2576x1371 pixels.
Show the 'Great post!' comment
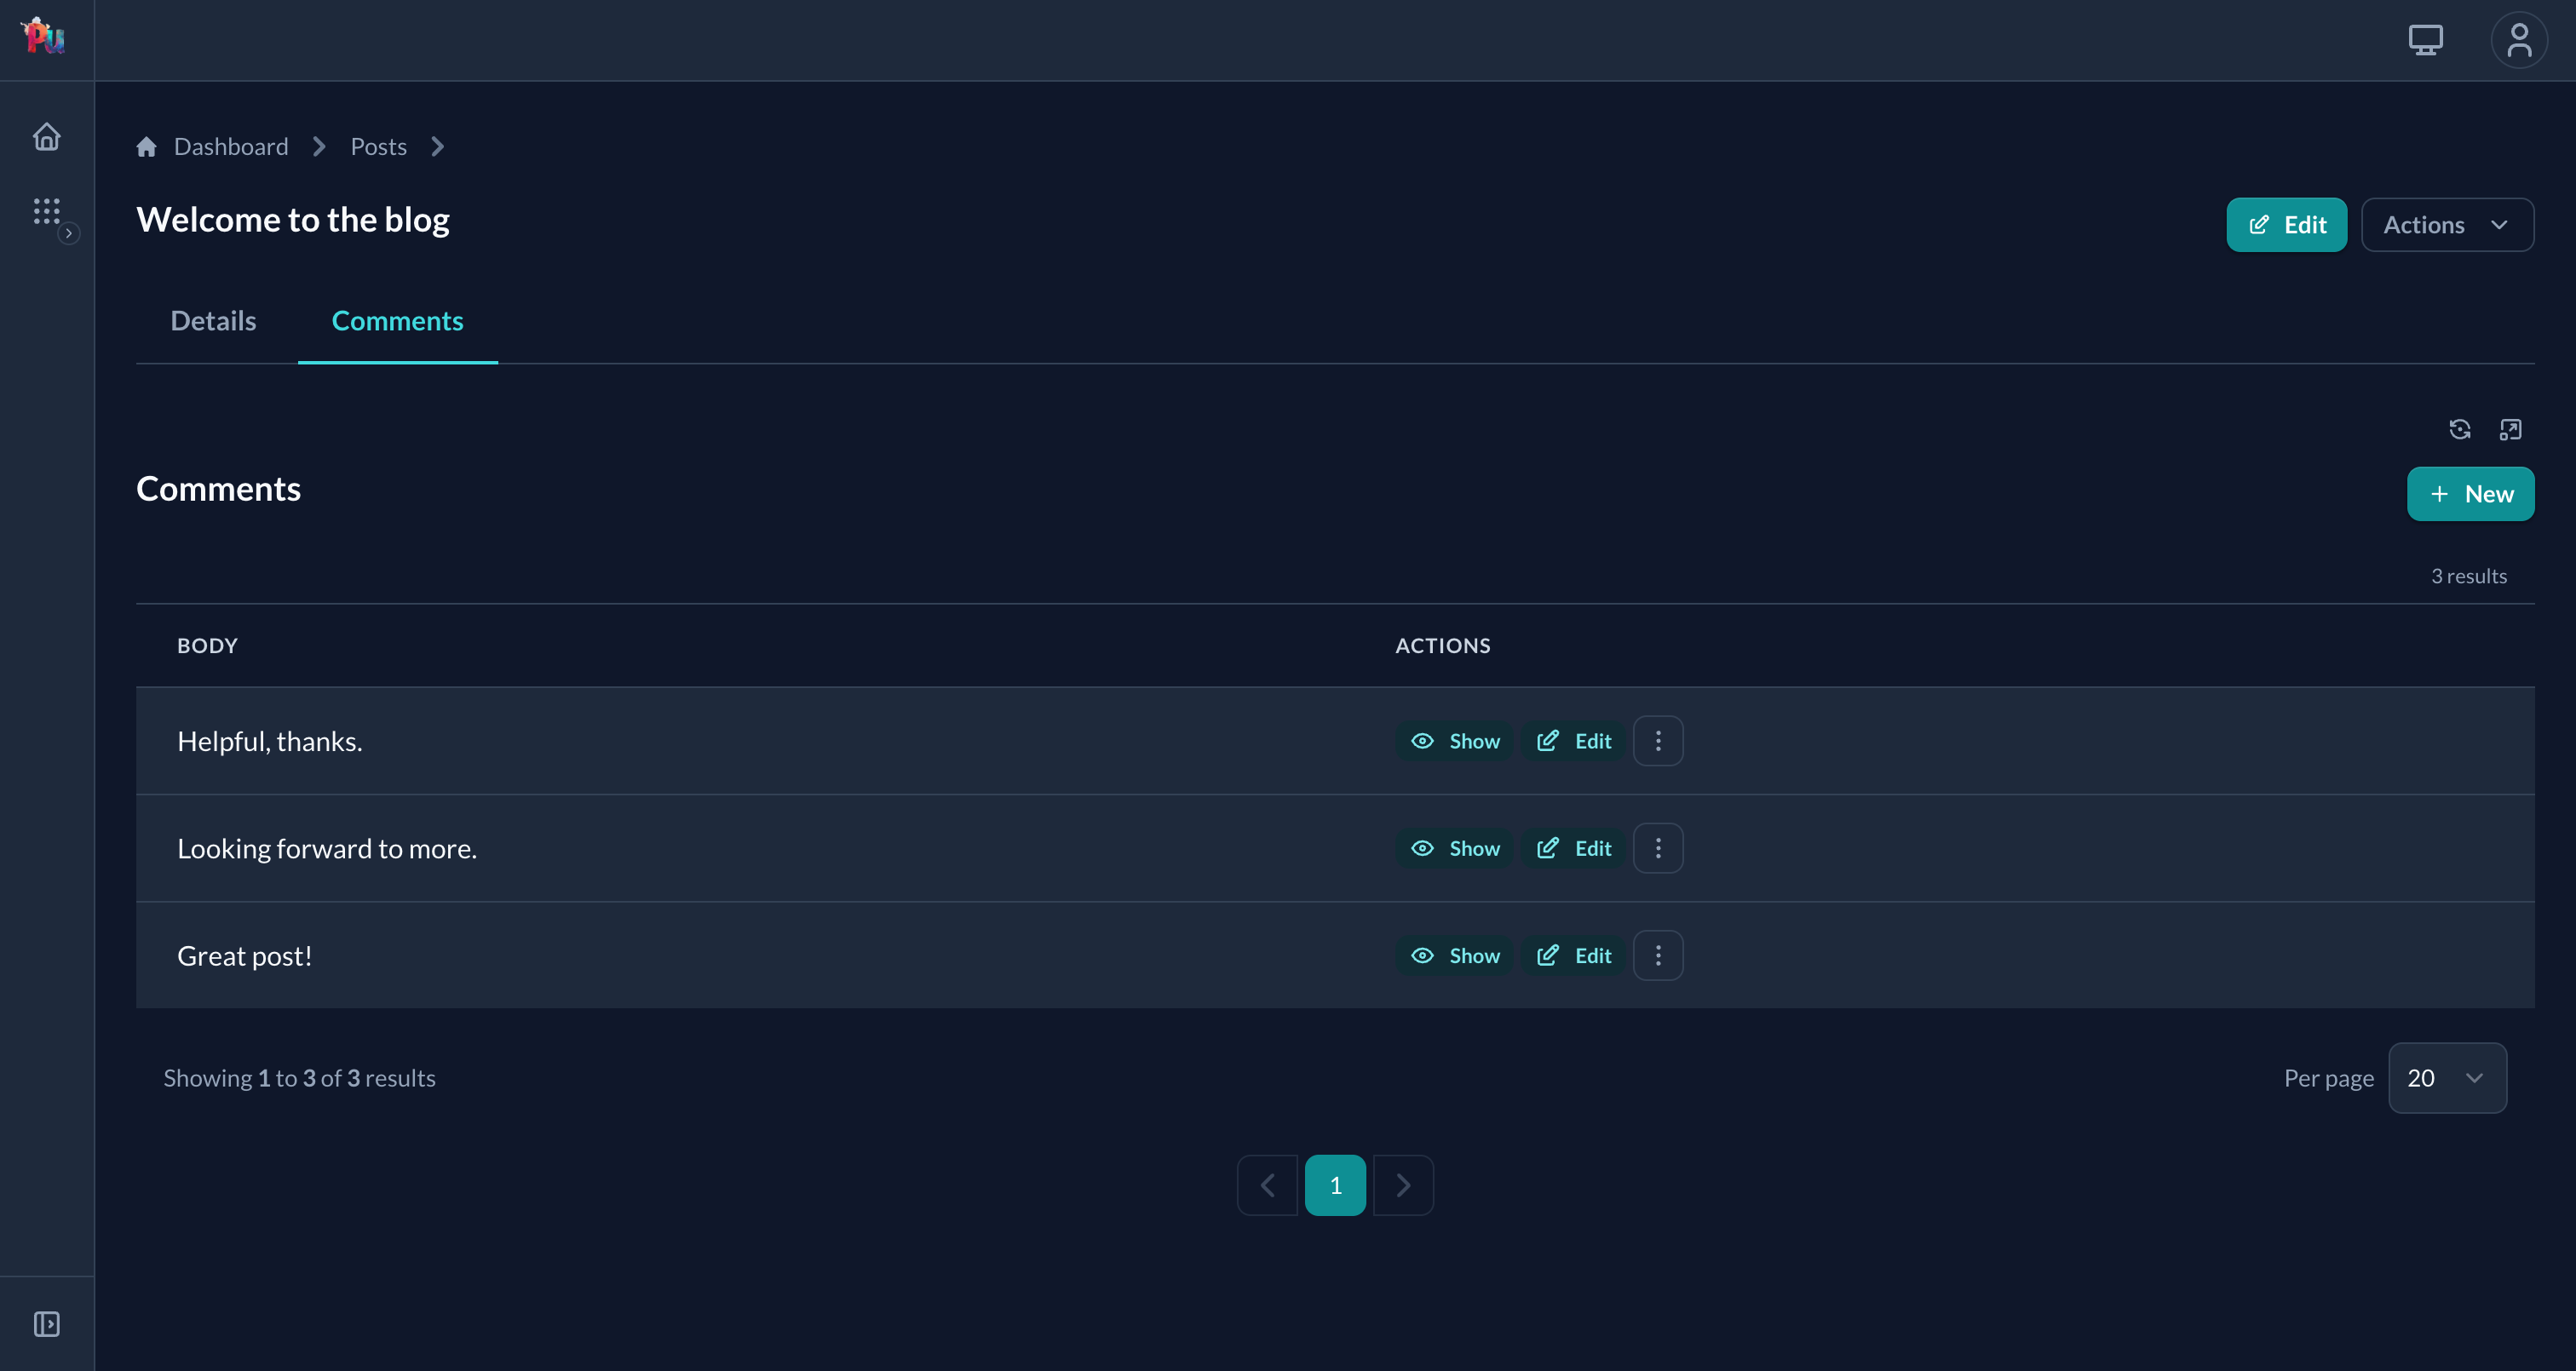pos(1455,956)
